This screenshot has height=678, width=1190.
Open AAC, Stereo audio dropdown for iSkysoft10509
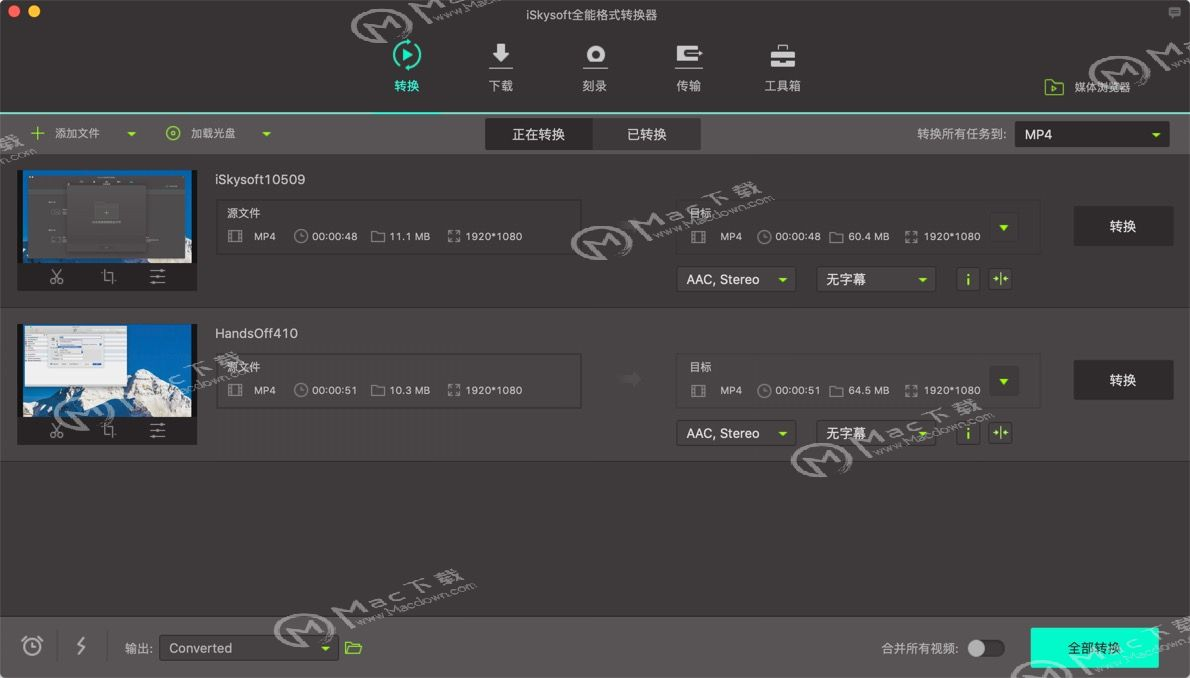[735, 279]
